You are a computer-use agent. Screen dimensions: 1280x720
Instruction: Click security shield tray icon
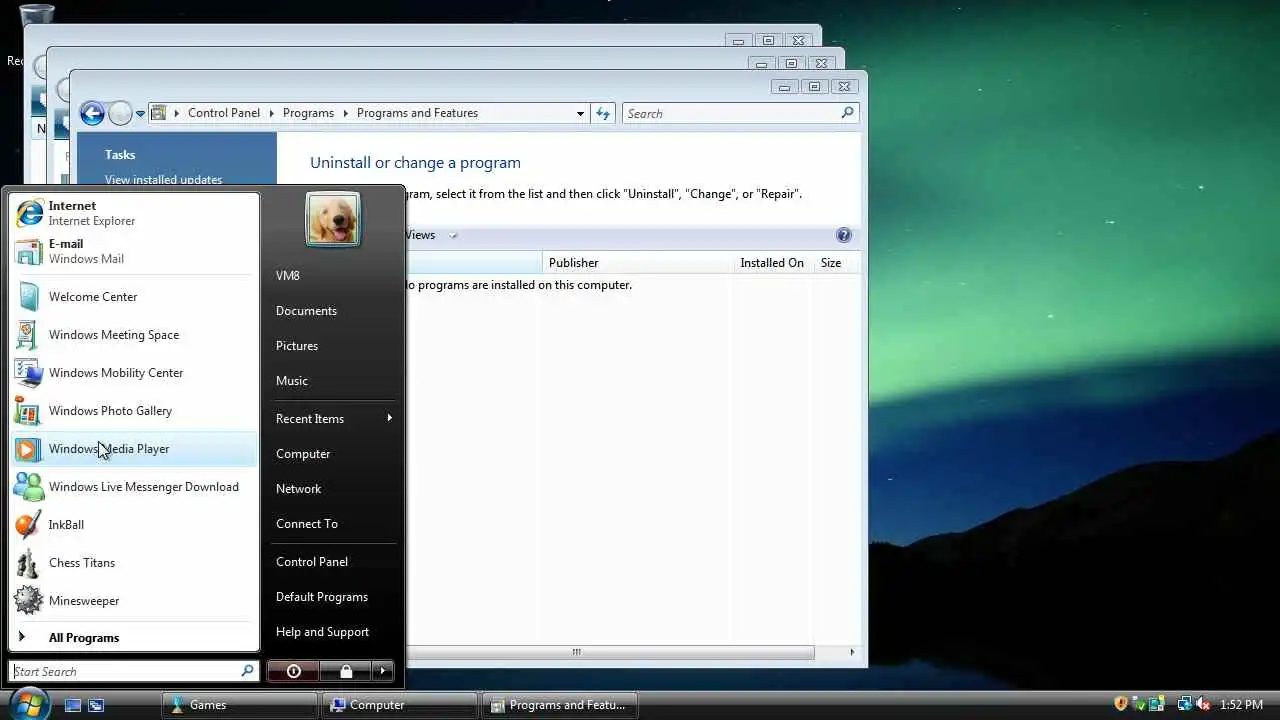[1120, 704]
